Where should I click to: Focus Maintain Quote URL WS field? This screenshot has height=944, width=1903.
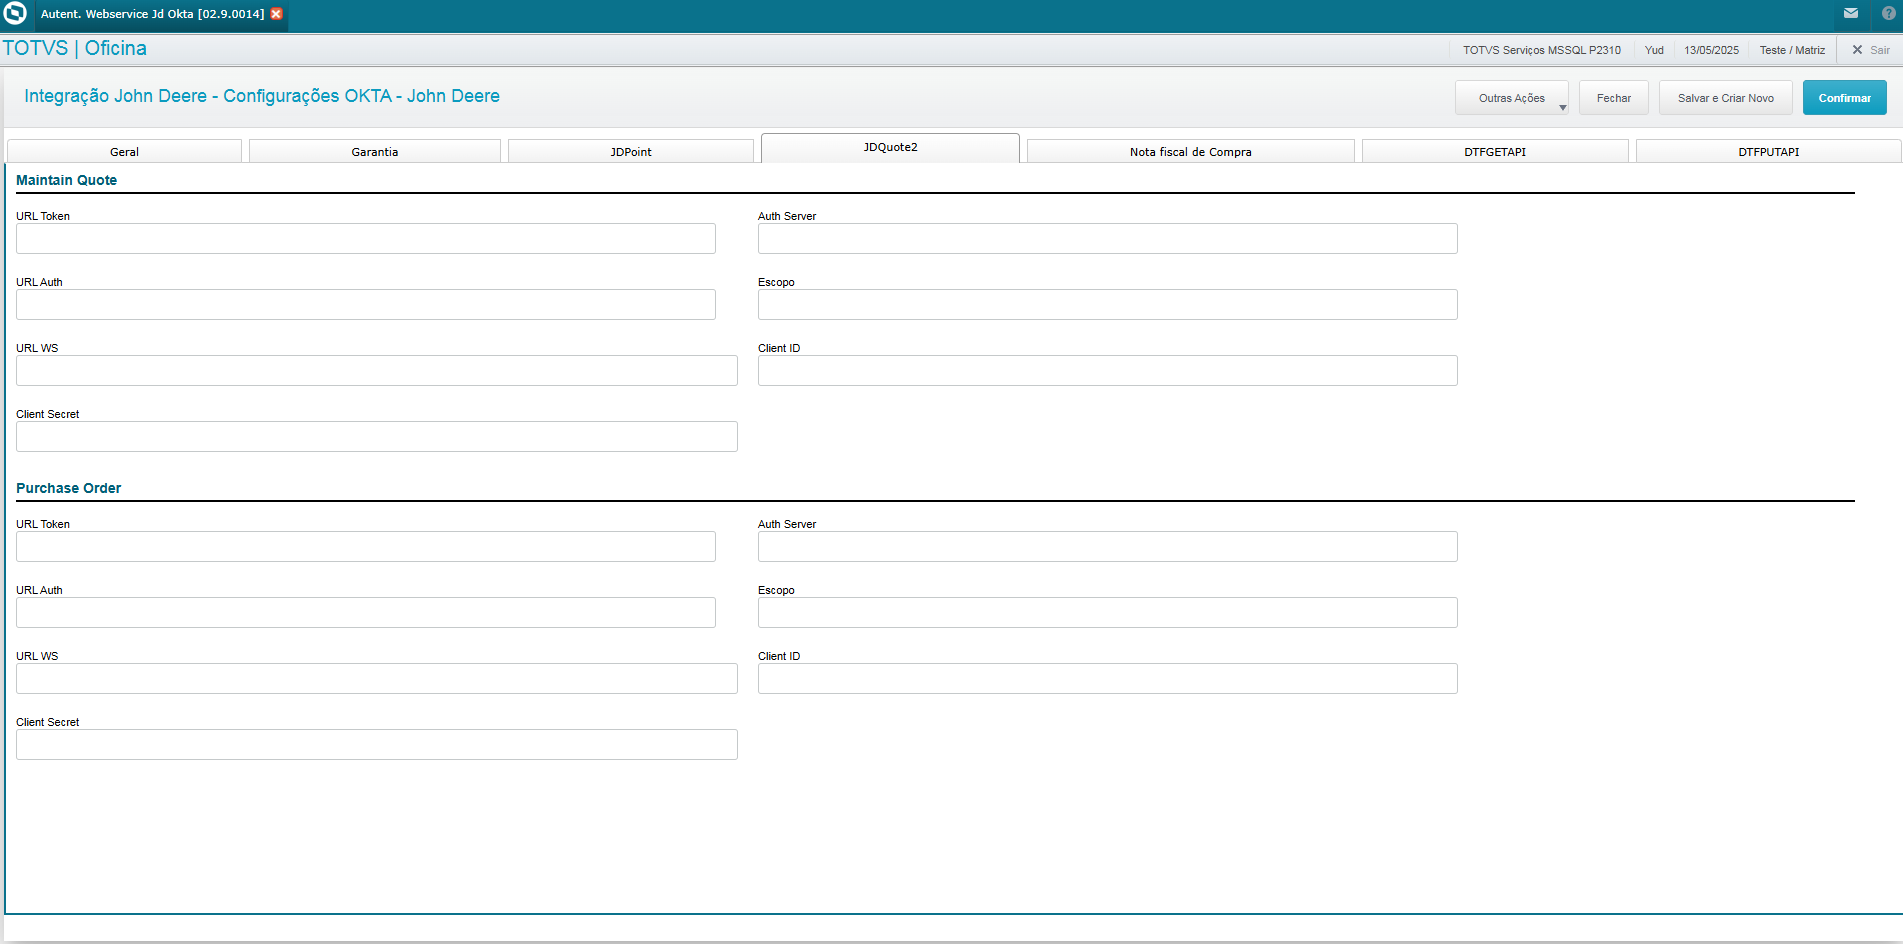pyautogui.click(x=377, y=371)
